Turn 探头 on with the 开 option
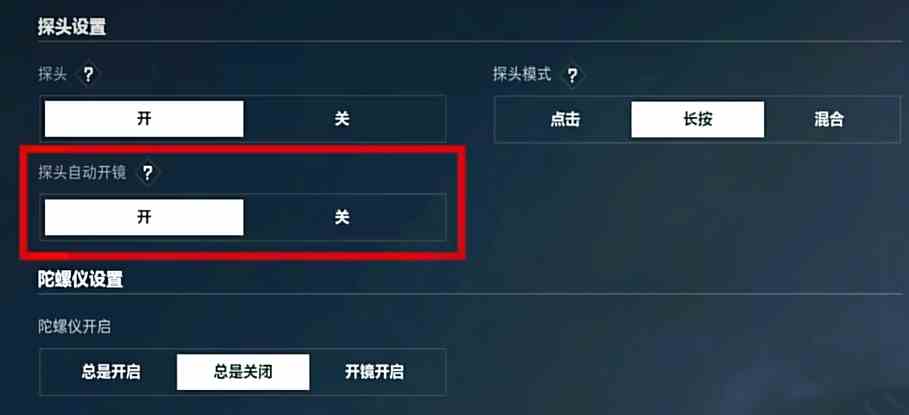Screen dimensions: 909x415 144,119
